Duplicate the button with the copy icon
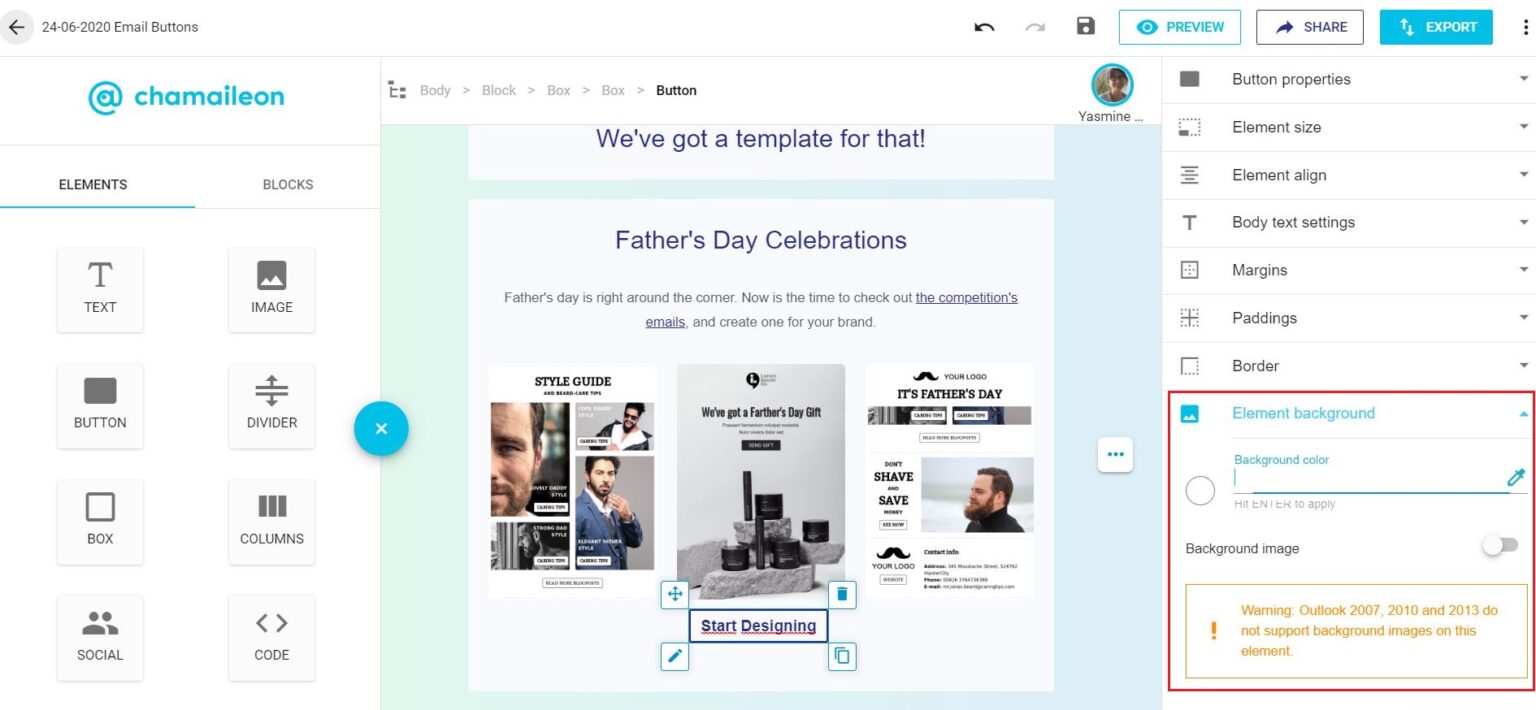Viewport: 1536px width, 710px height. click(841, 656)
